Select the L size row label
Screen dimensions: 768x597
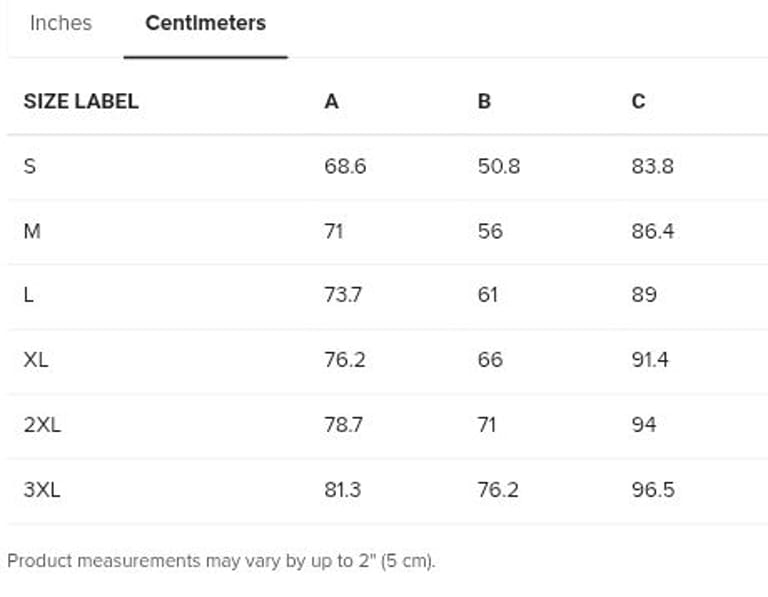(x=28, y=295)
